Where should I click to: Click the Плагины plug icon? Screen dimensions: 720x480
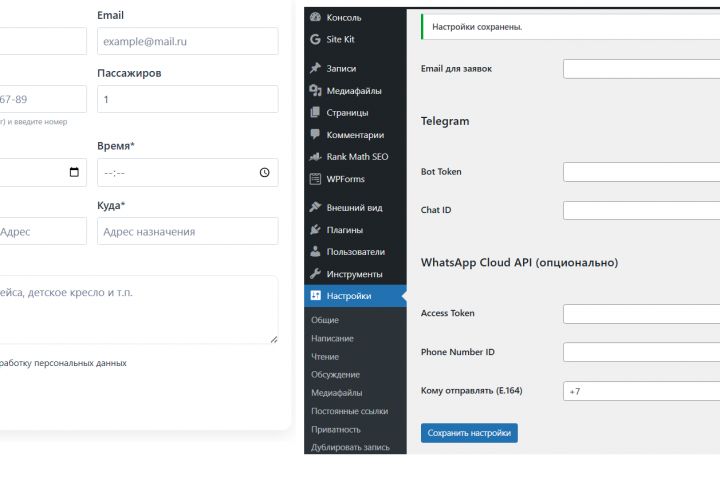(316, 230)
